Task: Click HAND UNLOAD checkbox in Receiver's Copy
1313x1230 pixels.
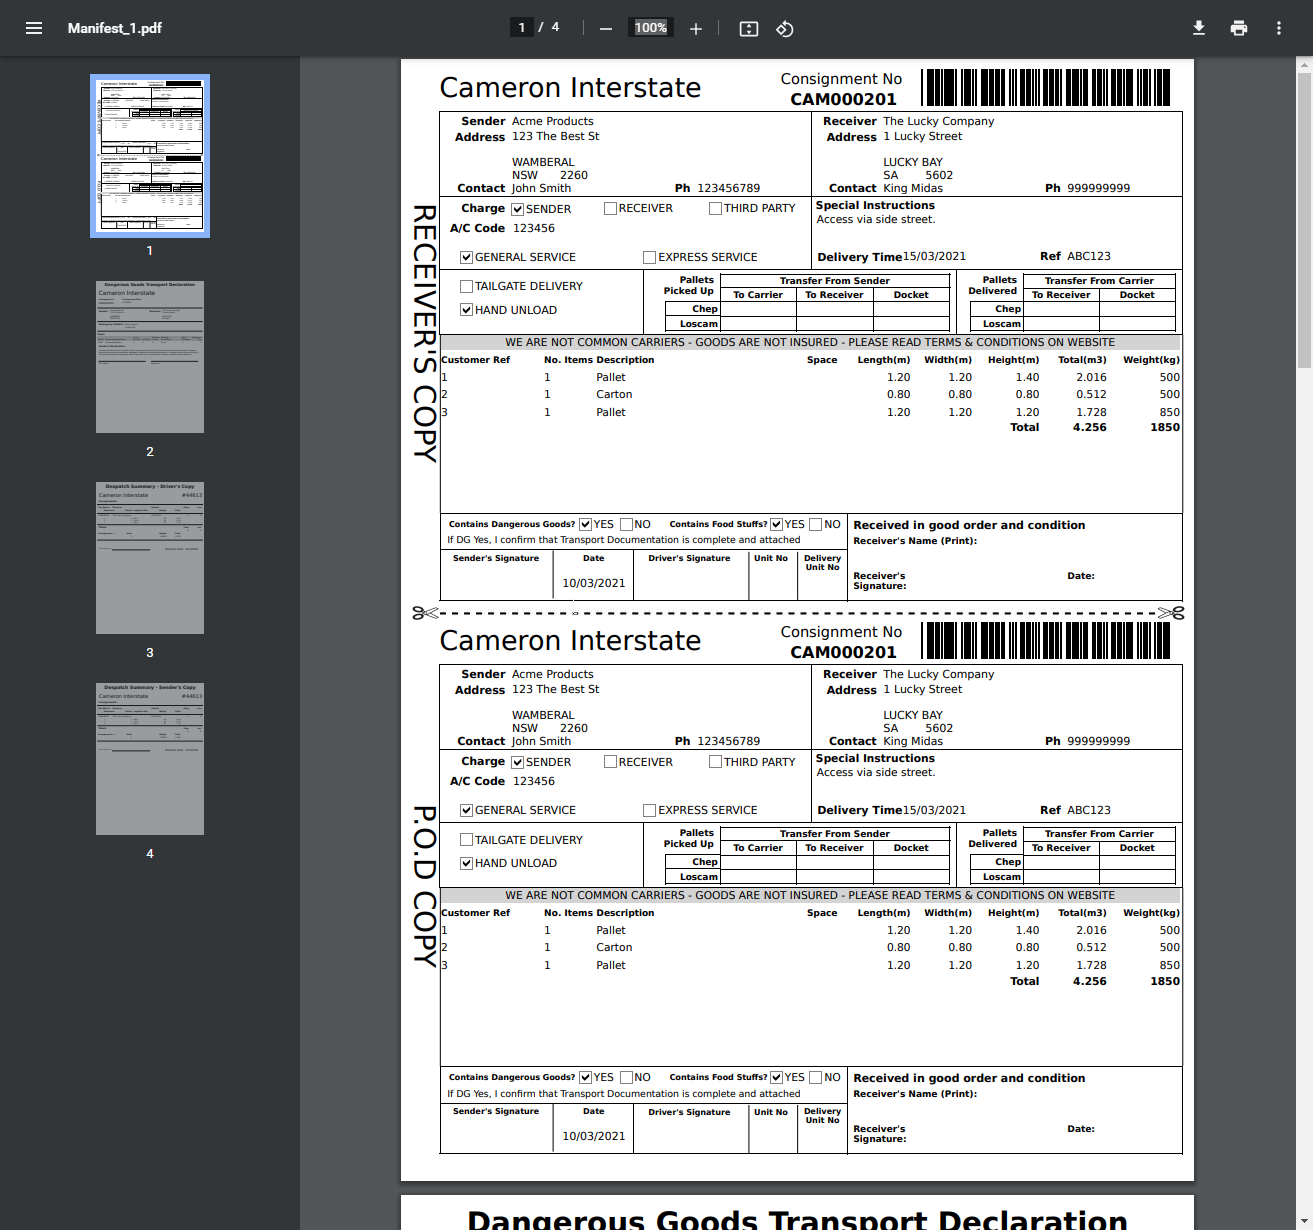Action: pyautogui.click(x=466, y=310)
